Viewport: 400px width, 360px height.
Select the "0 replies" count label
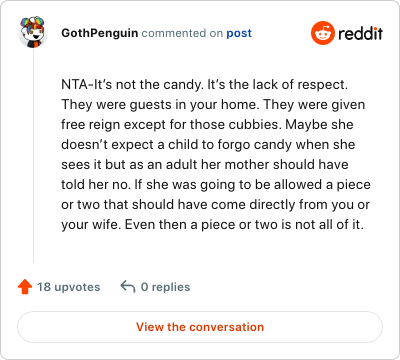[x=165, y=287]
